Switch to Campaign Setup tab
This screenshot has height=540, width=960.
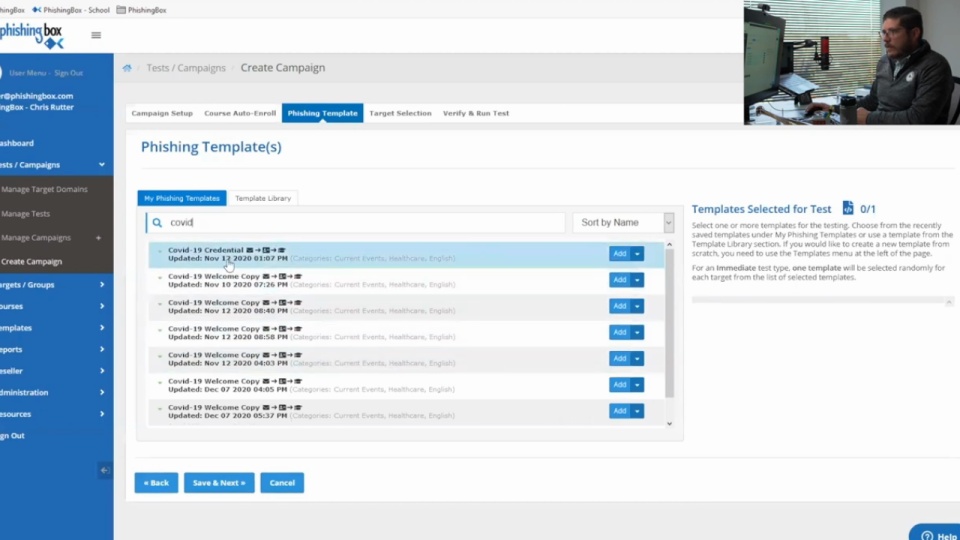tap(162, 113)
